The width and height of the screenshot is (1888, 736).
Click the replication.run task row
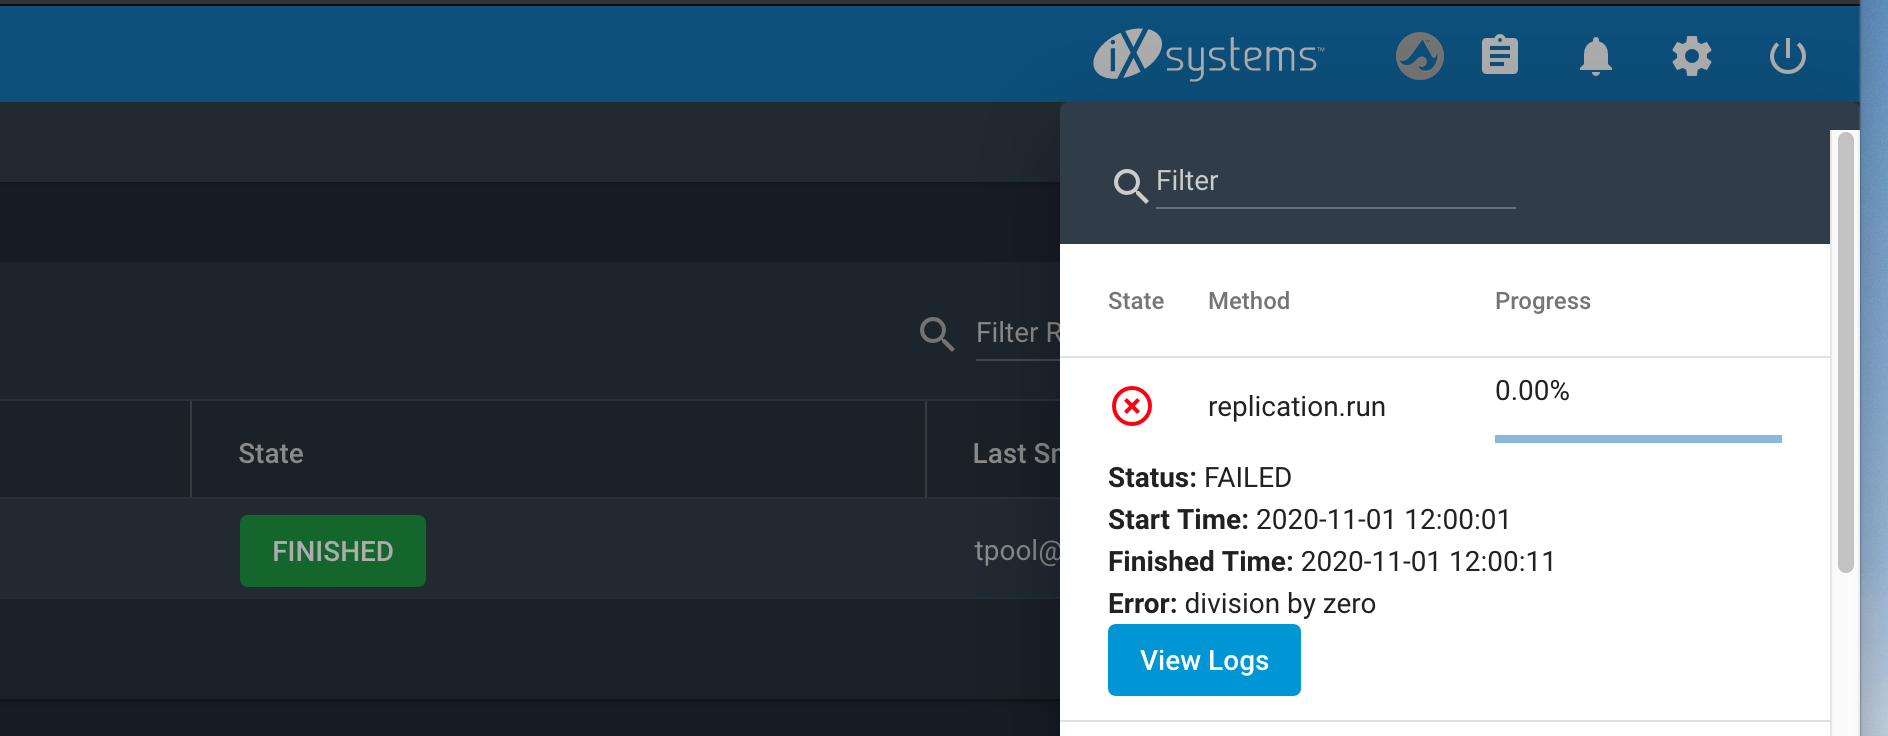[x=1445, y=407]
